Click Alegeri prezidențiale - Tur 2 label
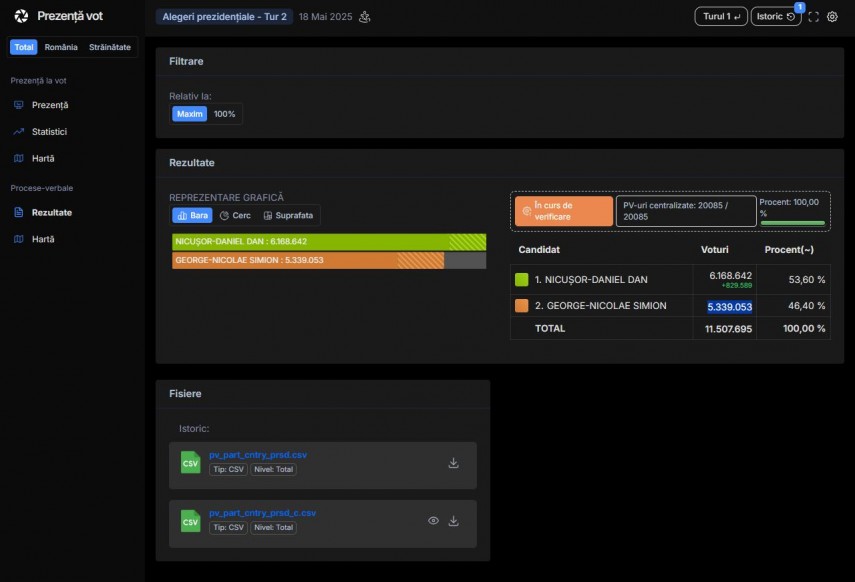 point(224,17)
